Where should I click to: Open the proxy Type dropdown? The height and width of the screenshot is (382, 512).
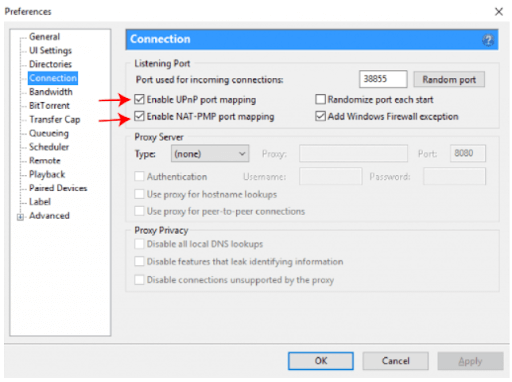pyautogui.click(x=210, y=154)
